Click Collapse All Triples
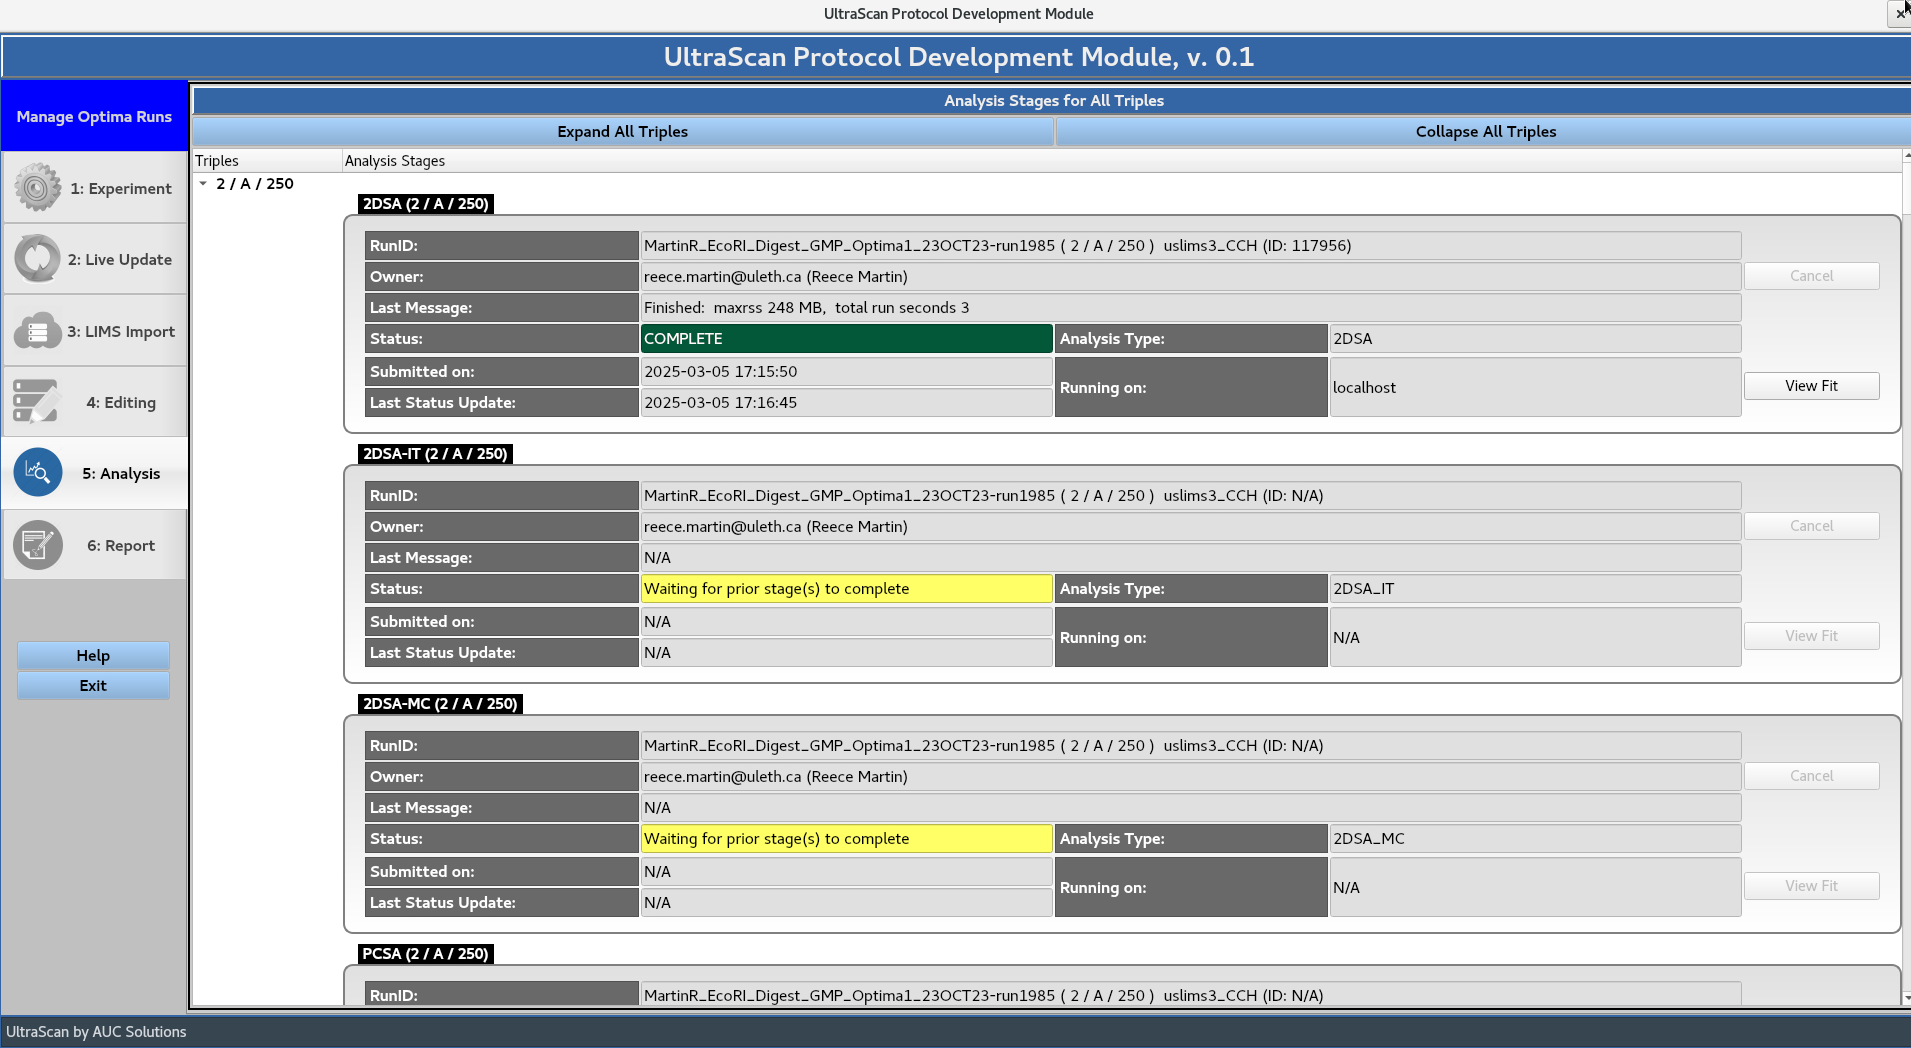This screenshot has height=1048, width=1911. 1484,131
